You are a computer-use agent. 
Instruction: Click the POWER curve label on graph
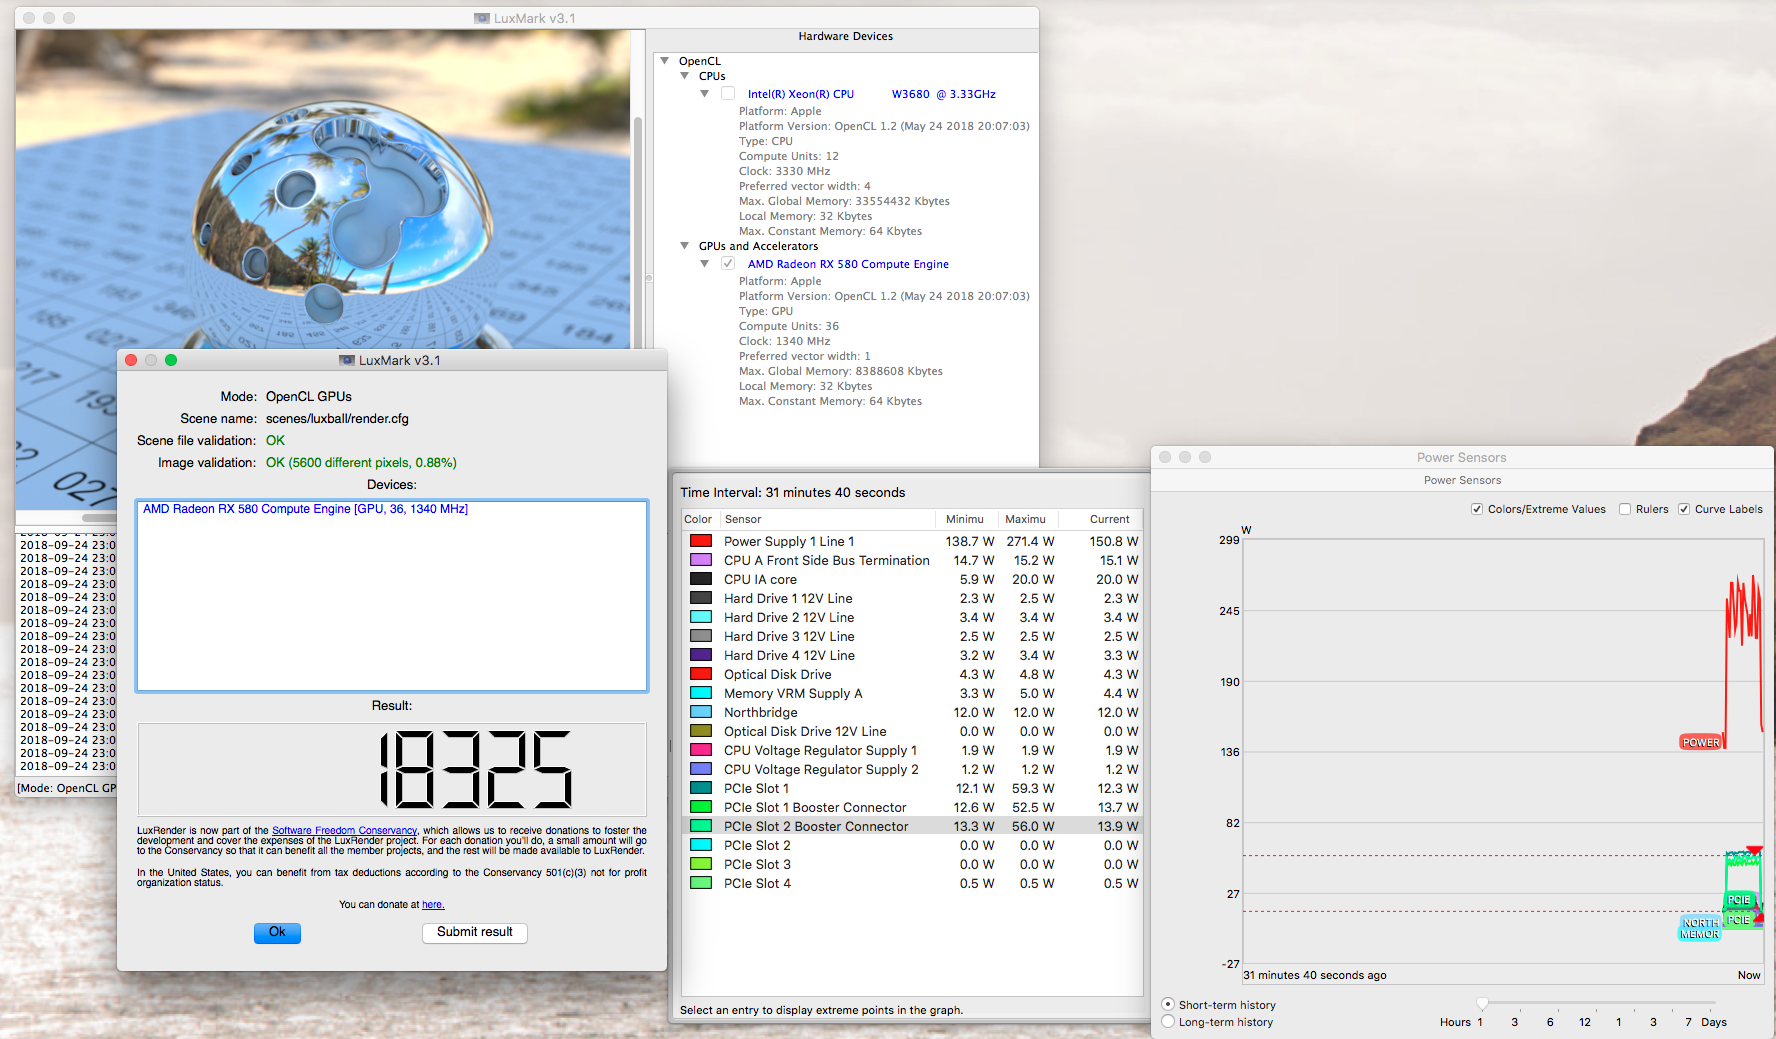pos(1700,742)
